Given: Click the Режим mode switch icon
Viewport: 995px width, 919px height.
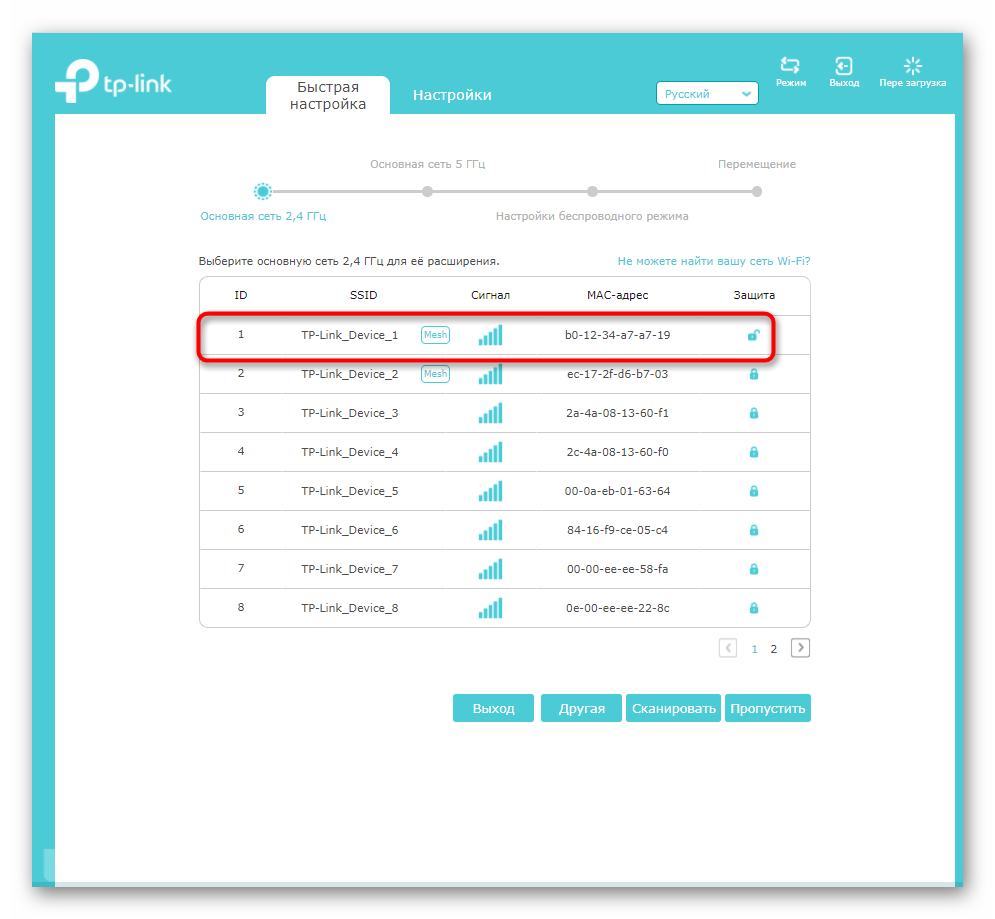Looking at the screenshot, I should coord(790,65).
